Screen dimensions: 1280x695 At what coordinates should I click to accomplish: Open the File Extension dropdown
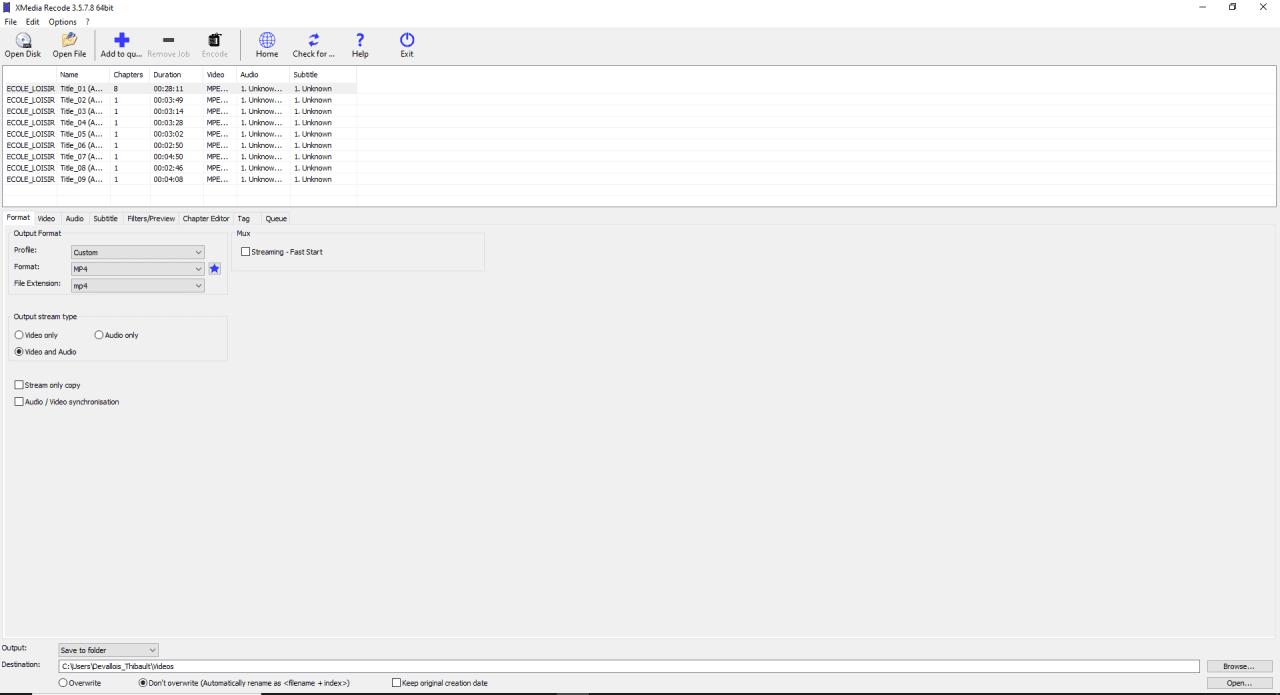(x=138, y=286)
